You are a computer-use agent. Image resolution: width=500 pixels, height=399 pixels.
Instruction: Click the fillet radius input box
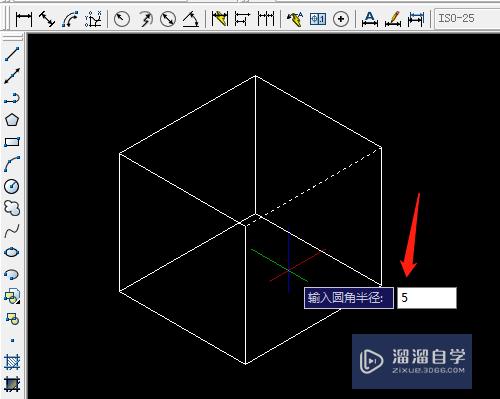point(427,298)
